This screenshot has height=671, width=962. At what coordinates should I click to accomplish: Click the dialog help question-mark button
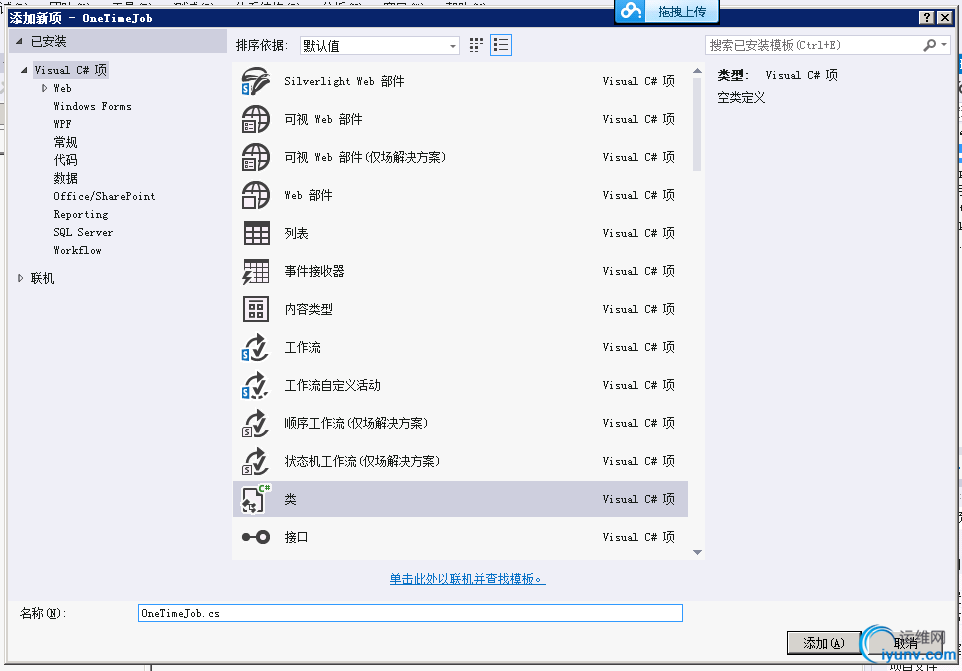coord(927,18)
